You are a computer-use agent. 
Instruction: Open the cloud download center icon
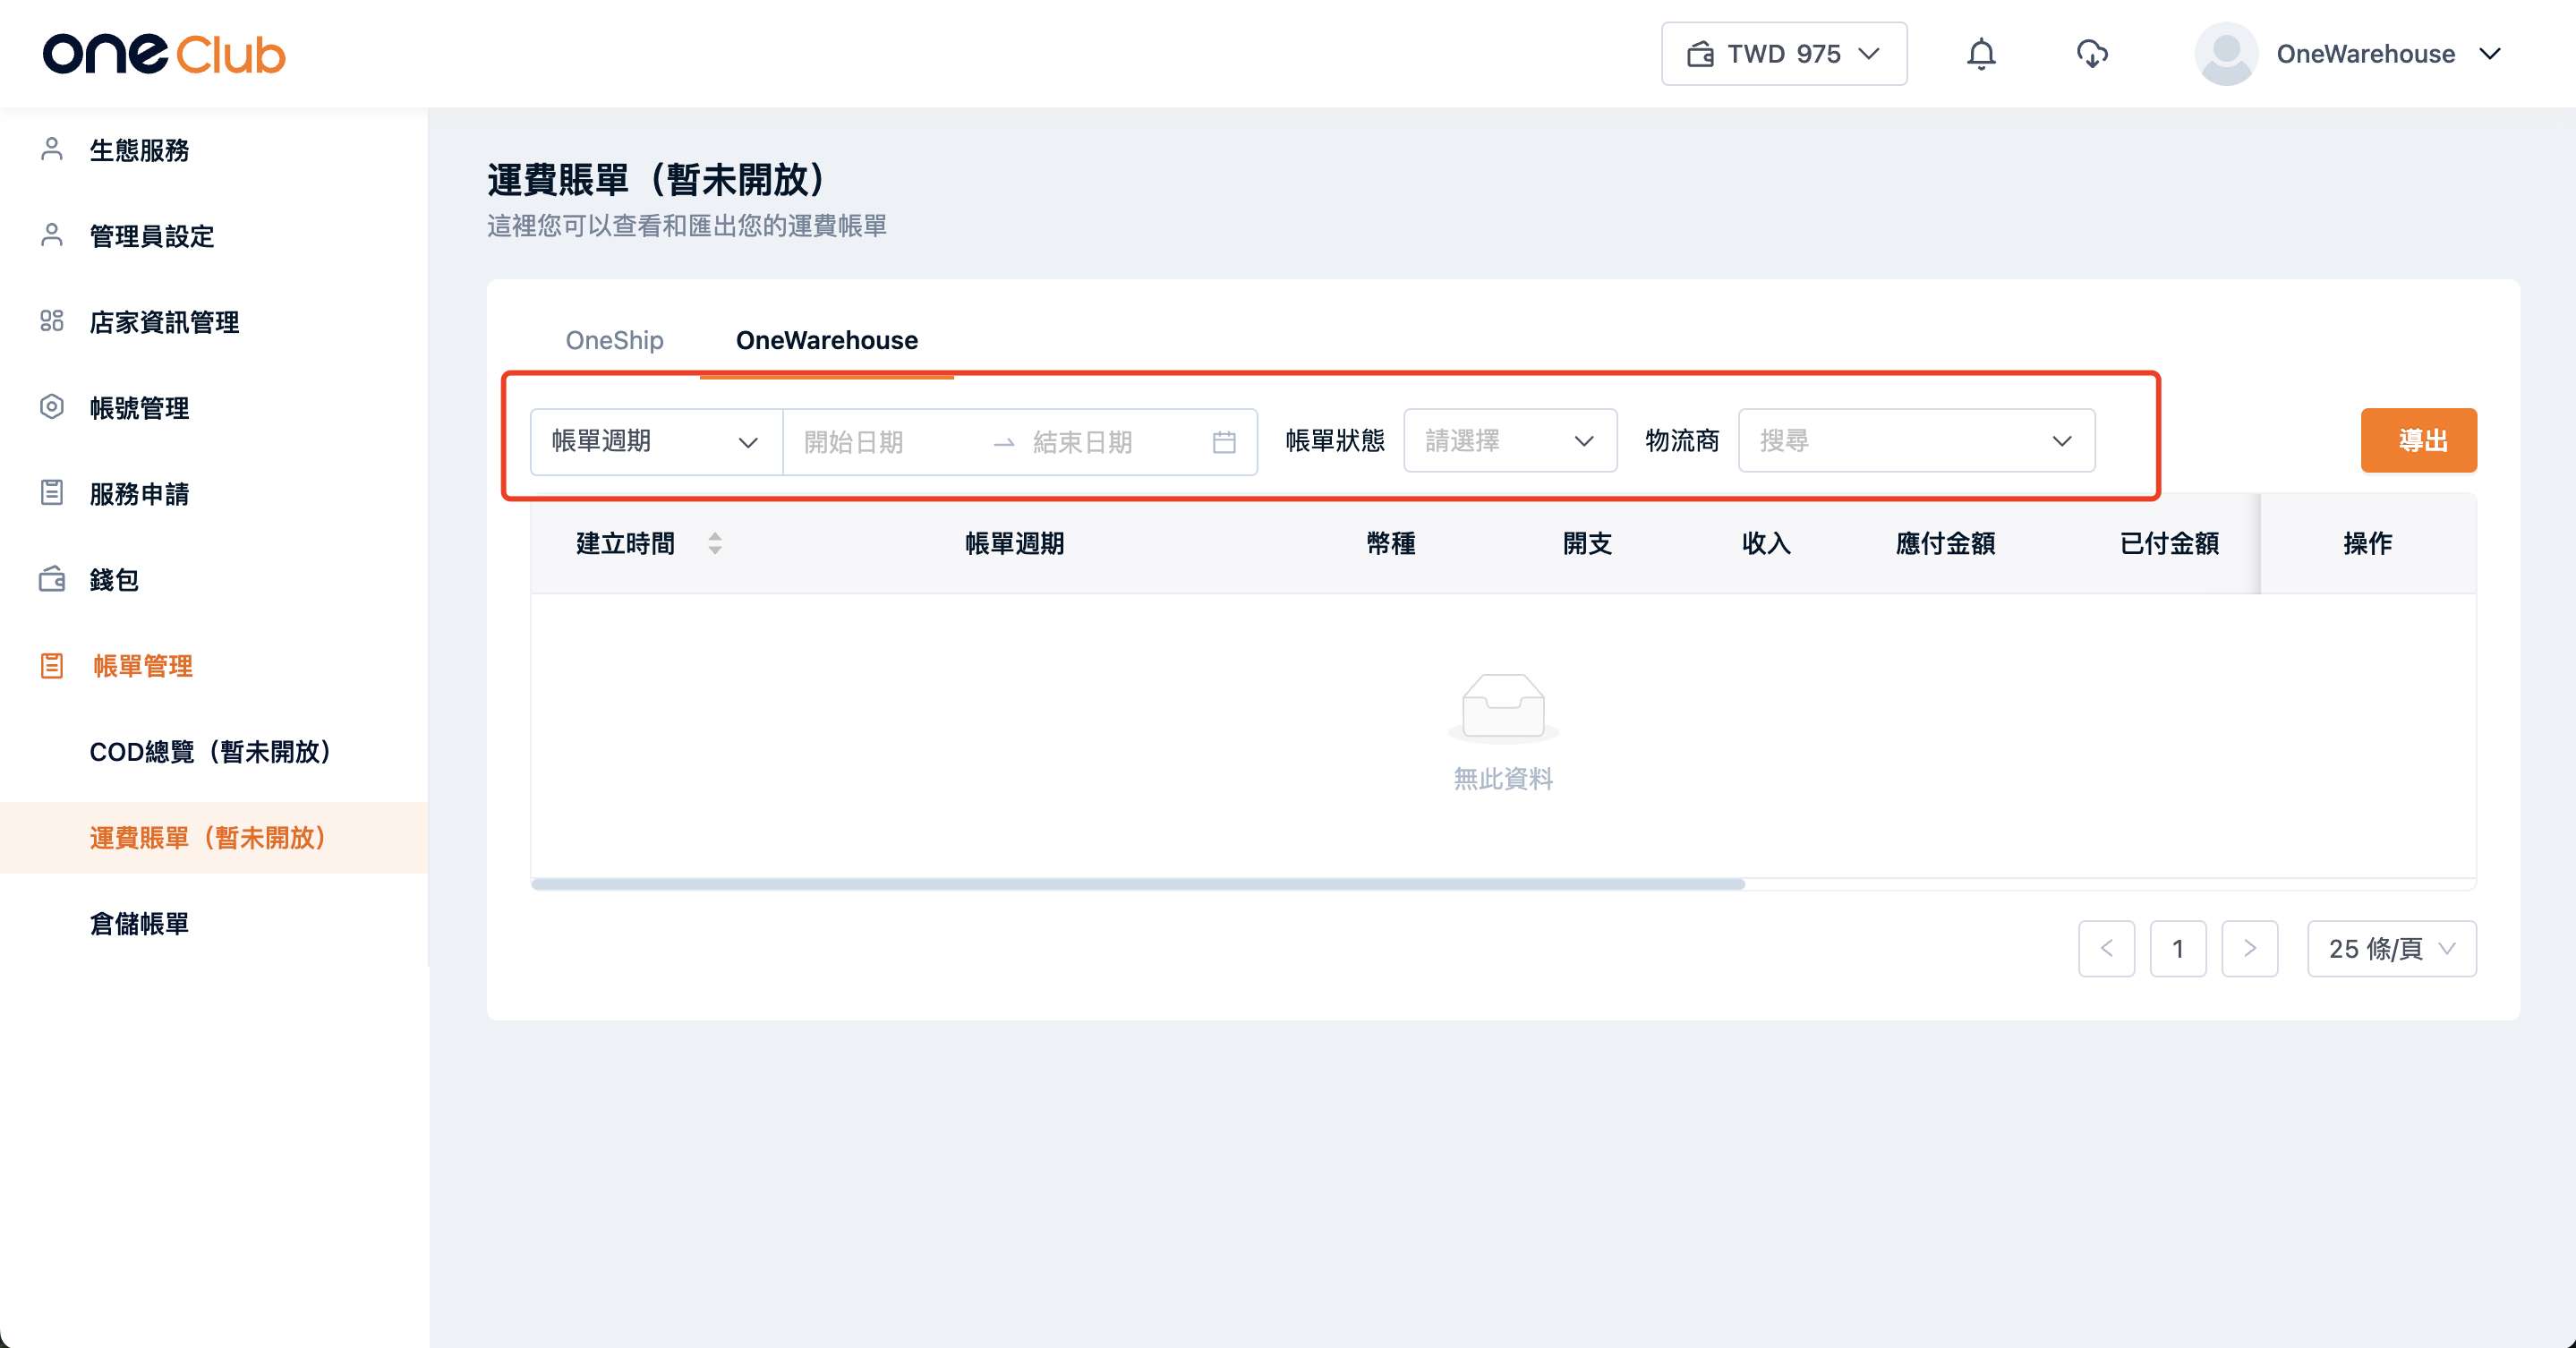[2092, 54]
